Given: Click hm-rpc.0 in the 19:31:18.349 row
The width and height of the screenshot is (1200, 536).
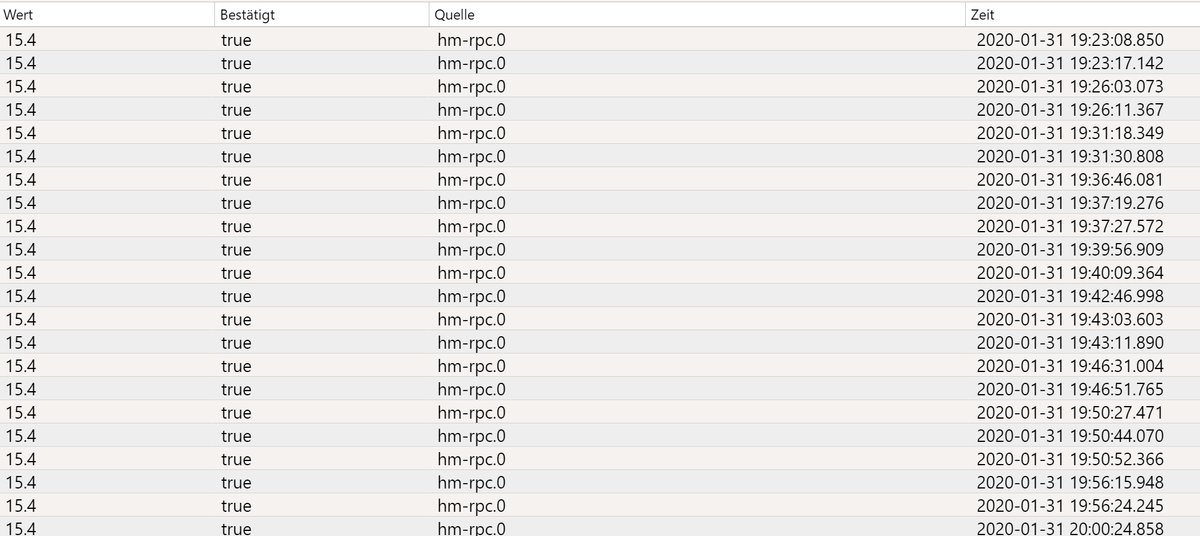Looking at the screenshot, I should [x=471, y=133].
